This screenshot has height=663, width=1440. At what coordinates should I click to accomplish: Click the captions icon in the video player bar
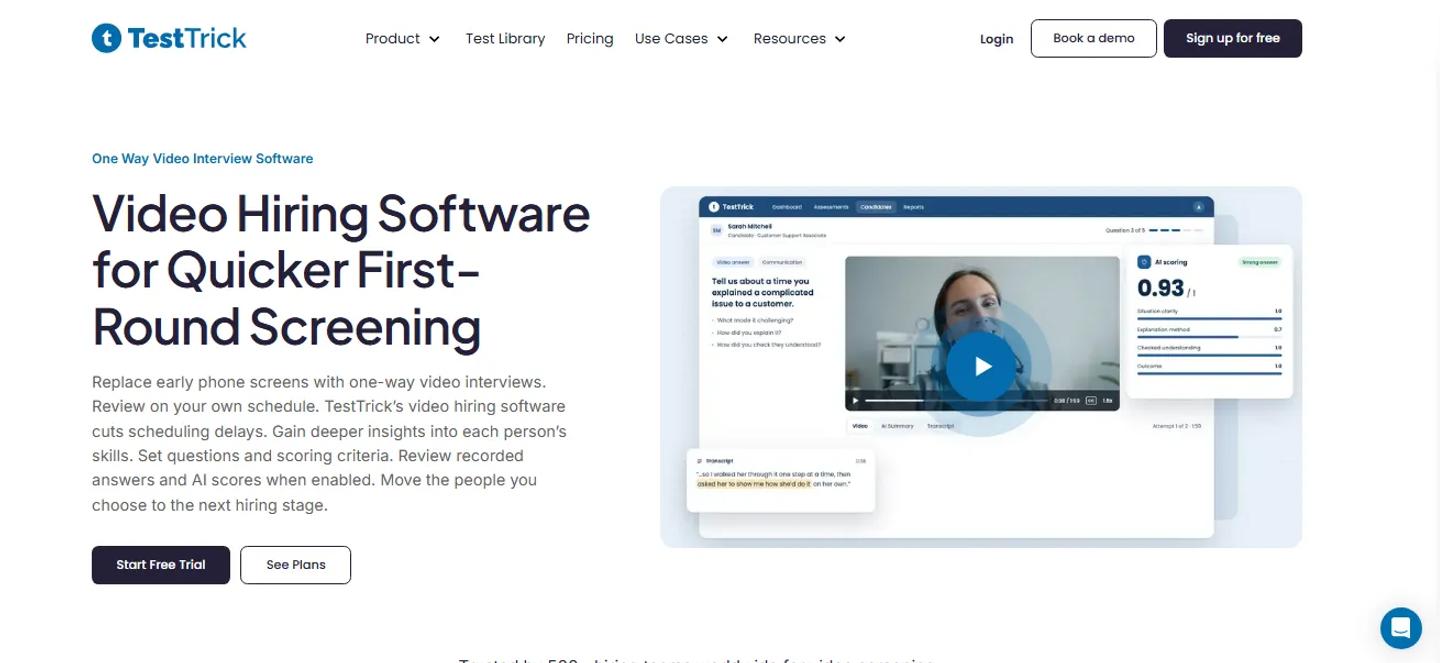tap(1091, 400)
